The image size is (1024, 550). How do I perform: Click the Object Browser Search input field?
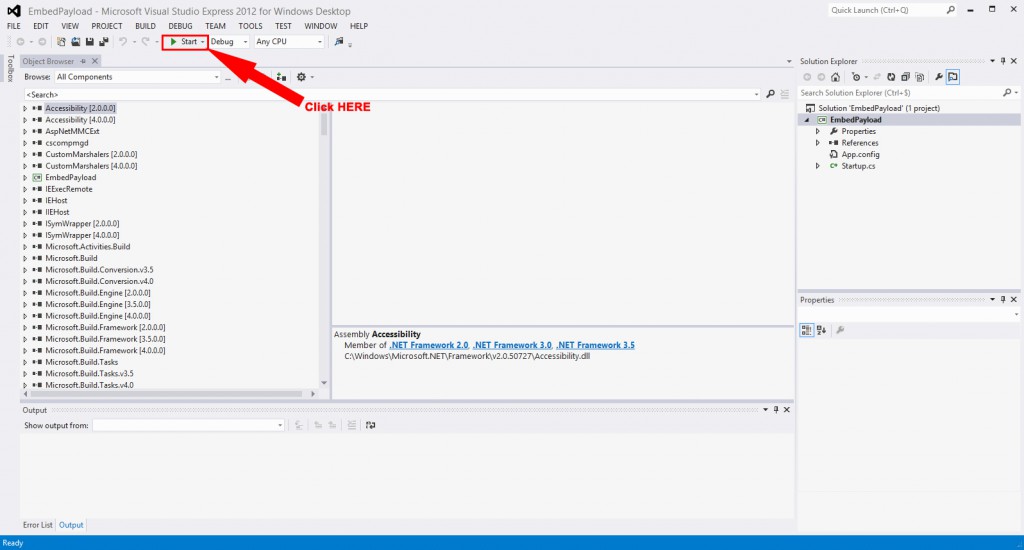[391, 95]
